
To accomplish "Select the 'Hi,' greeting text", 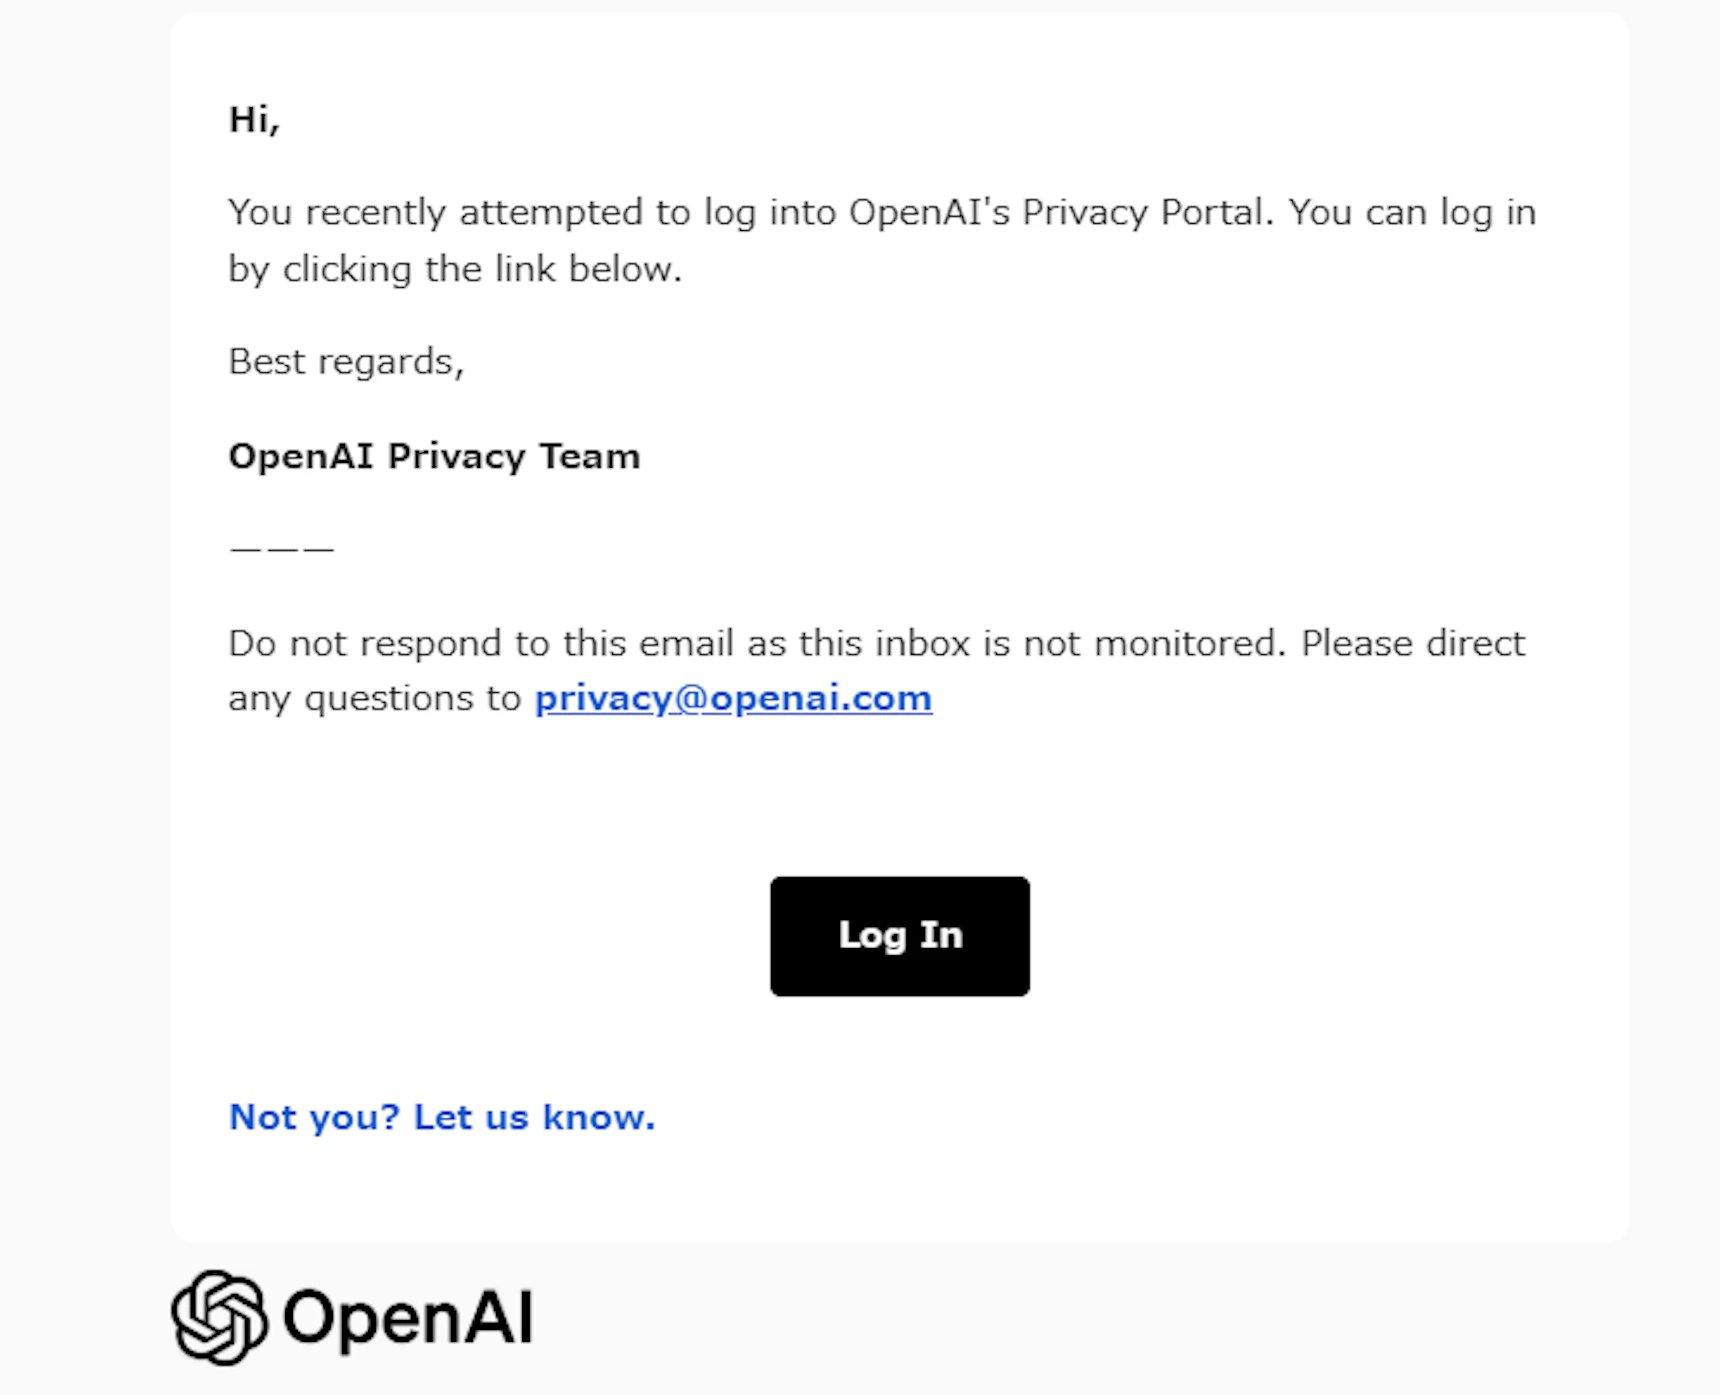I will (x=254, y=120).
